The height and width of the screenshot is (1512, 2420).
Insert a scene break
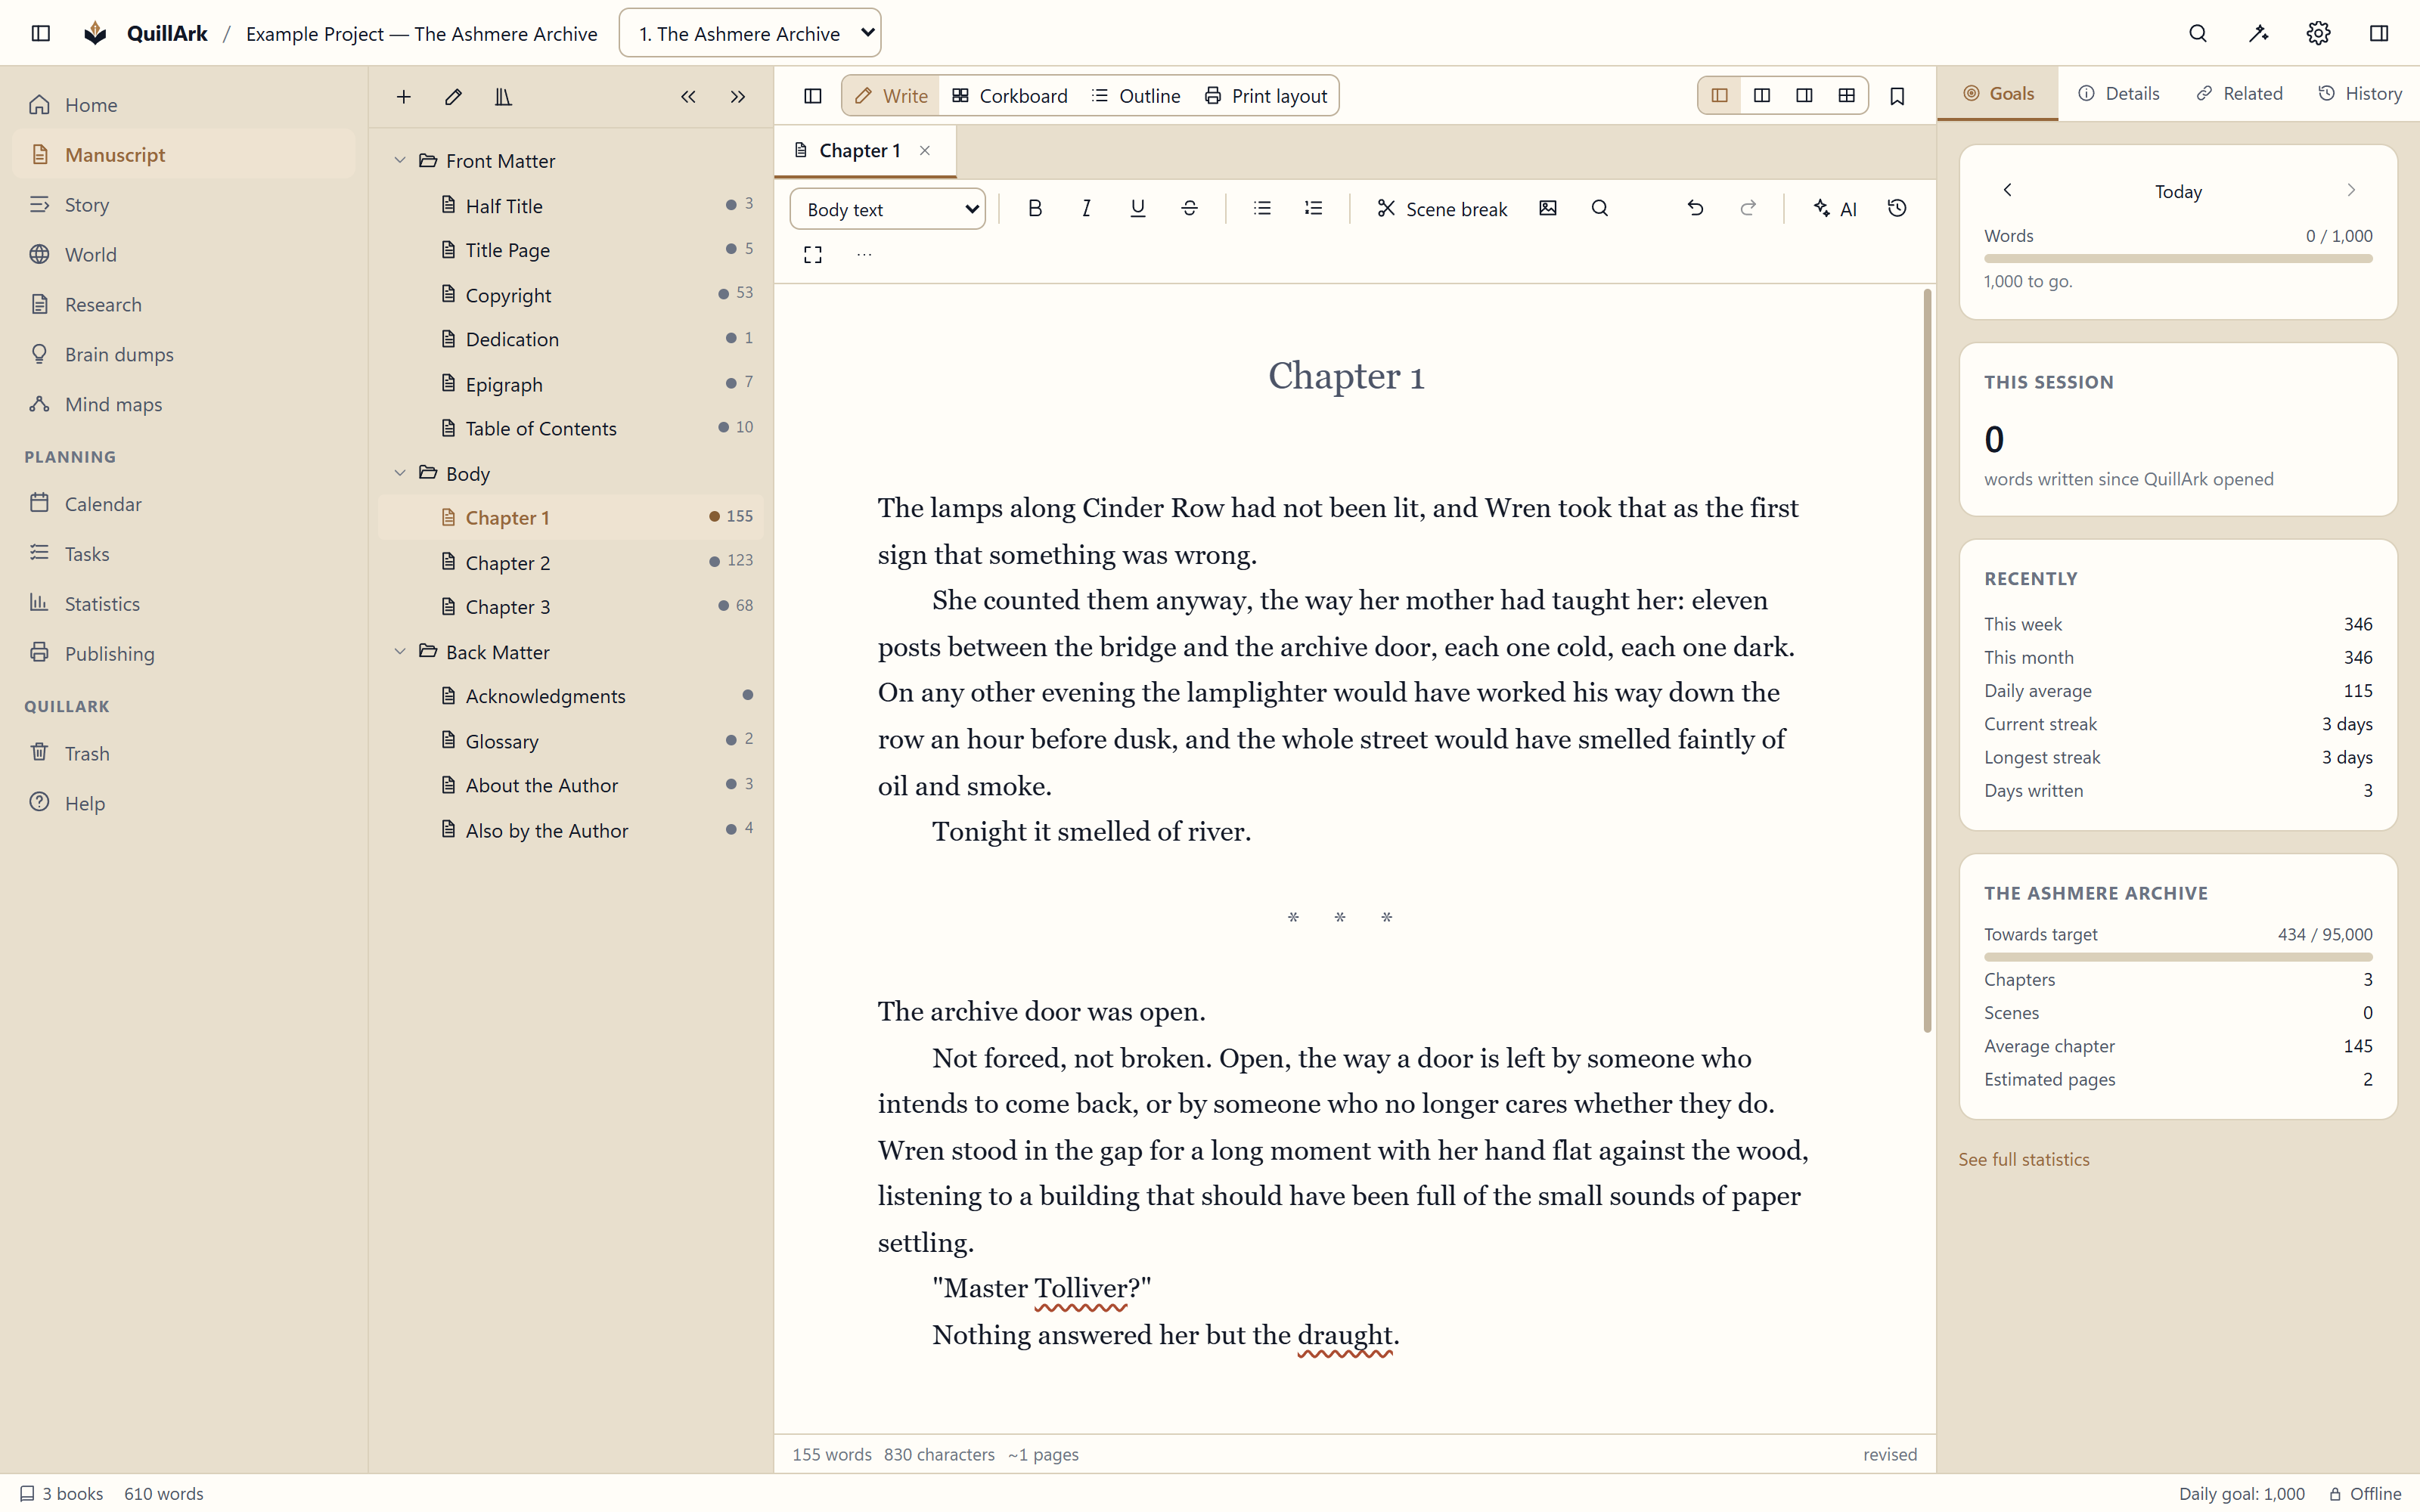(1441, 209)
